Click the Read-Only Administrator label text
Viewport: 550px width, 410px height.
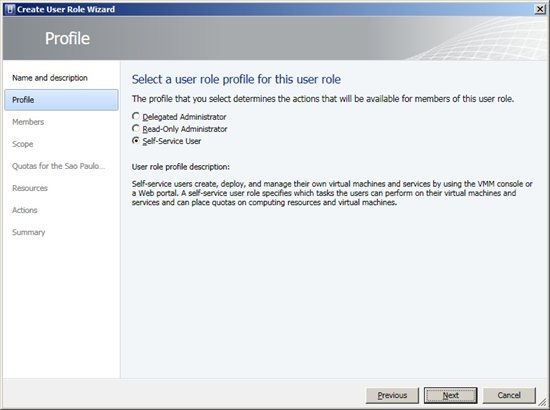point(185,129)
